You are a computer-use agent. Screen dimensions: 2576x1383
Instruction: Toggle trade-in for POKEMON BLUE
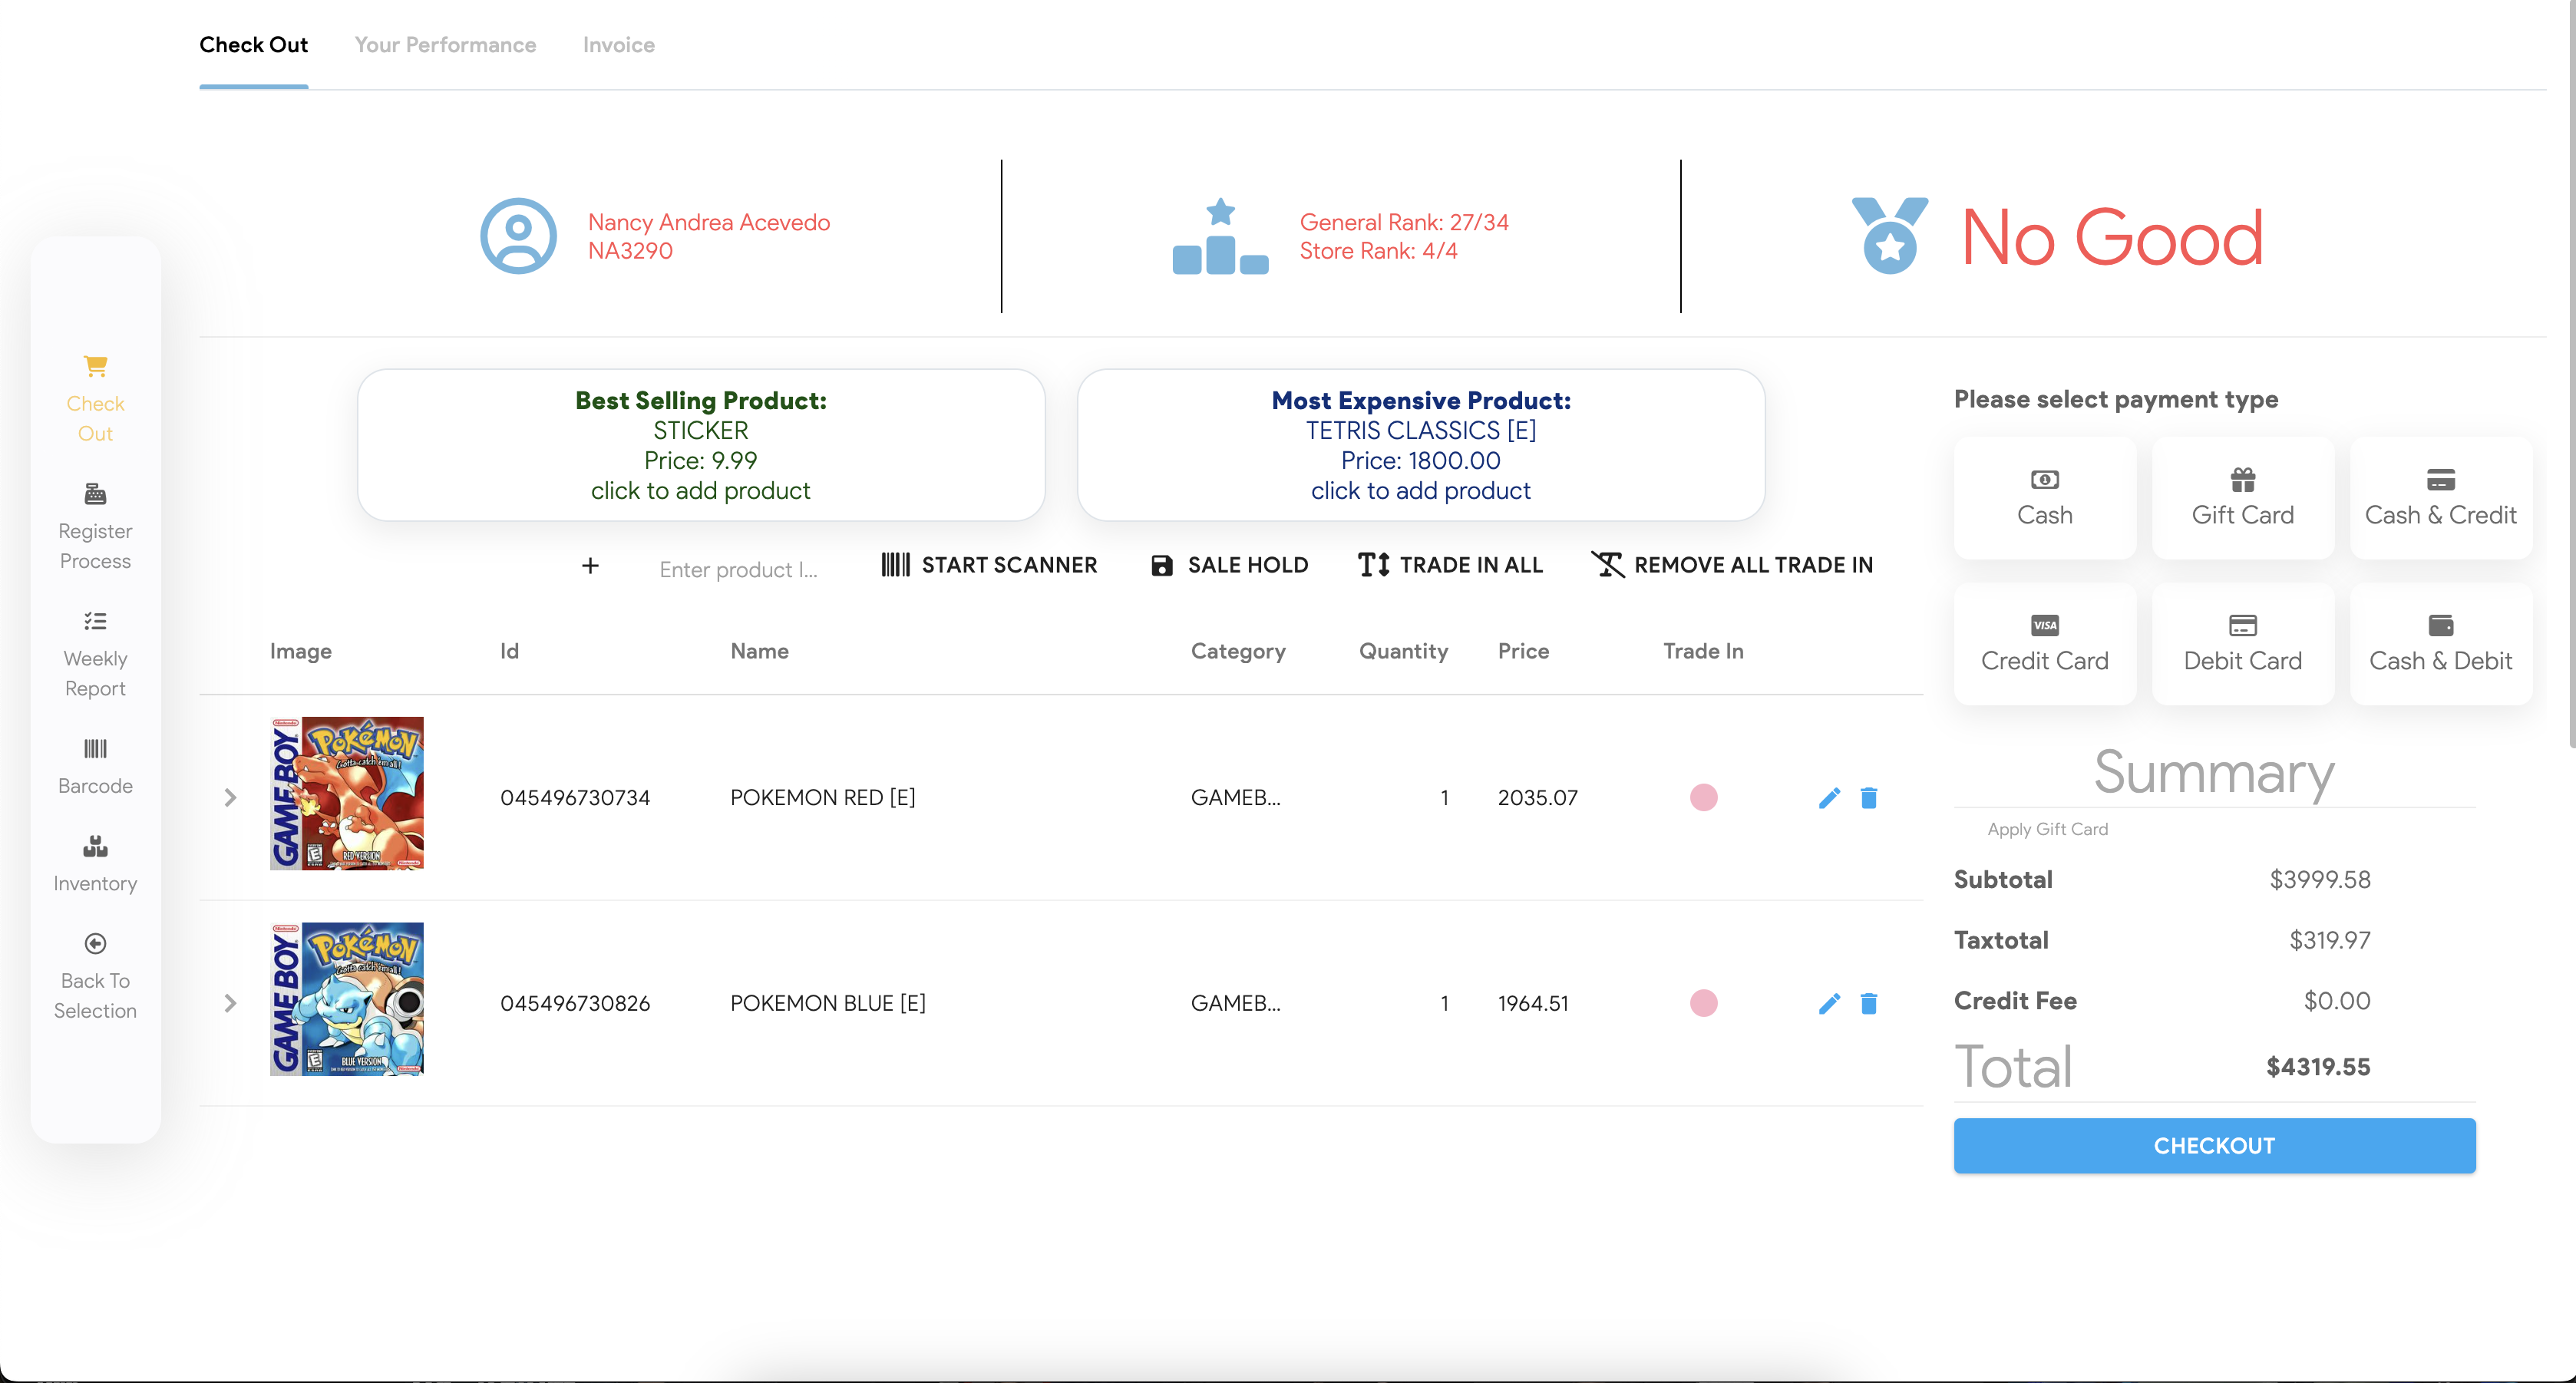point(1703,1004)
